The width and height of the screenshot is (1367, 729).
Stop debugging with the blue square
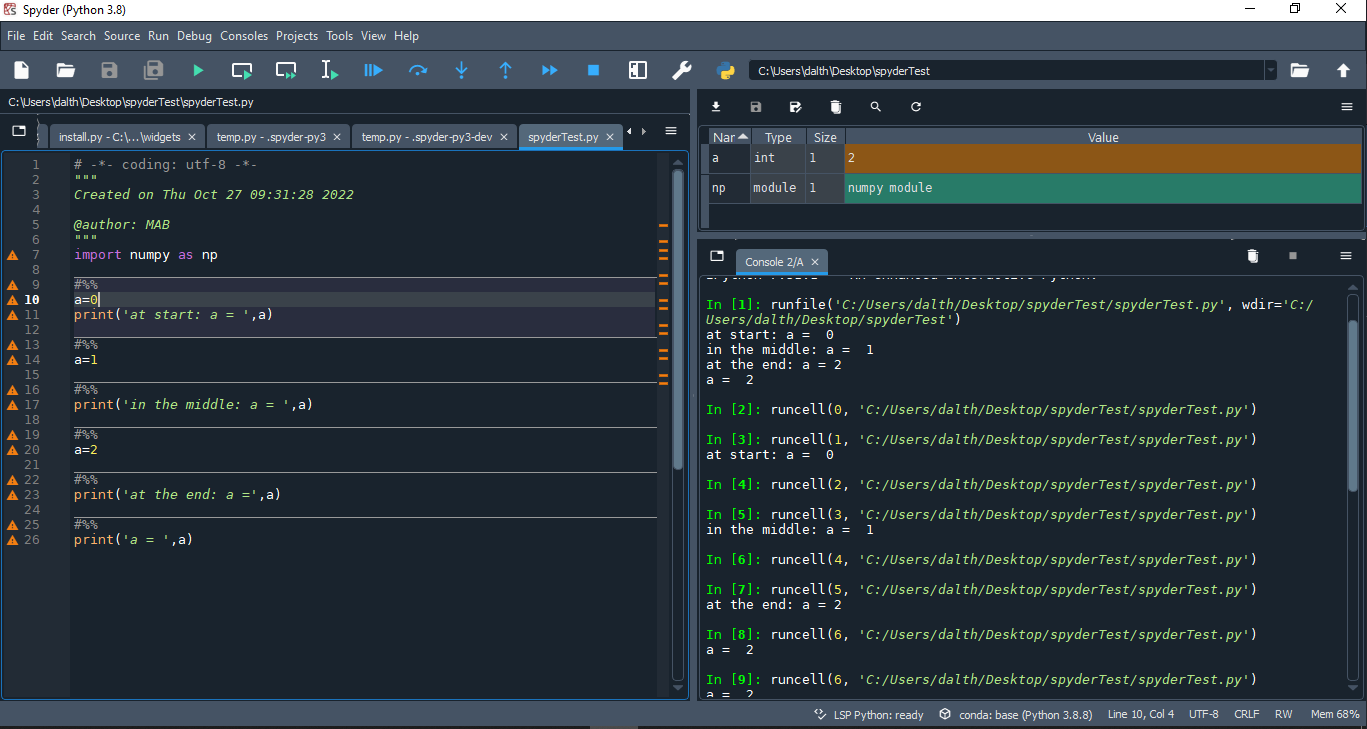pos(593,70)
